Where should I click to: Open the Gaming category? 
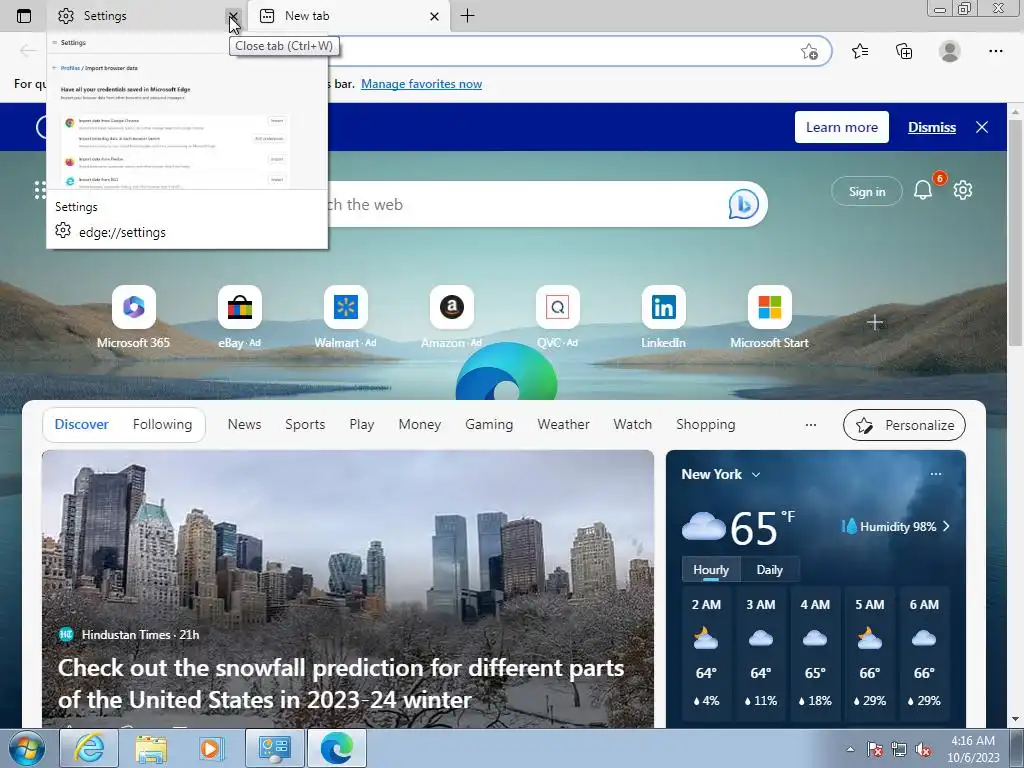coord(489,424)
